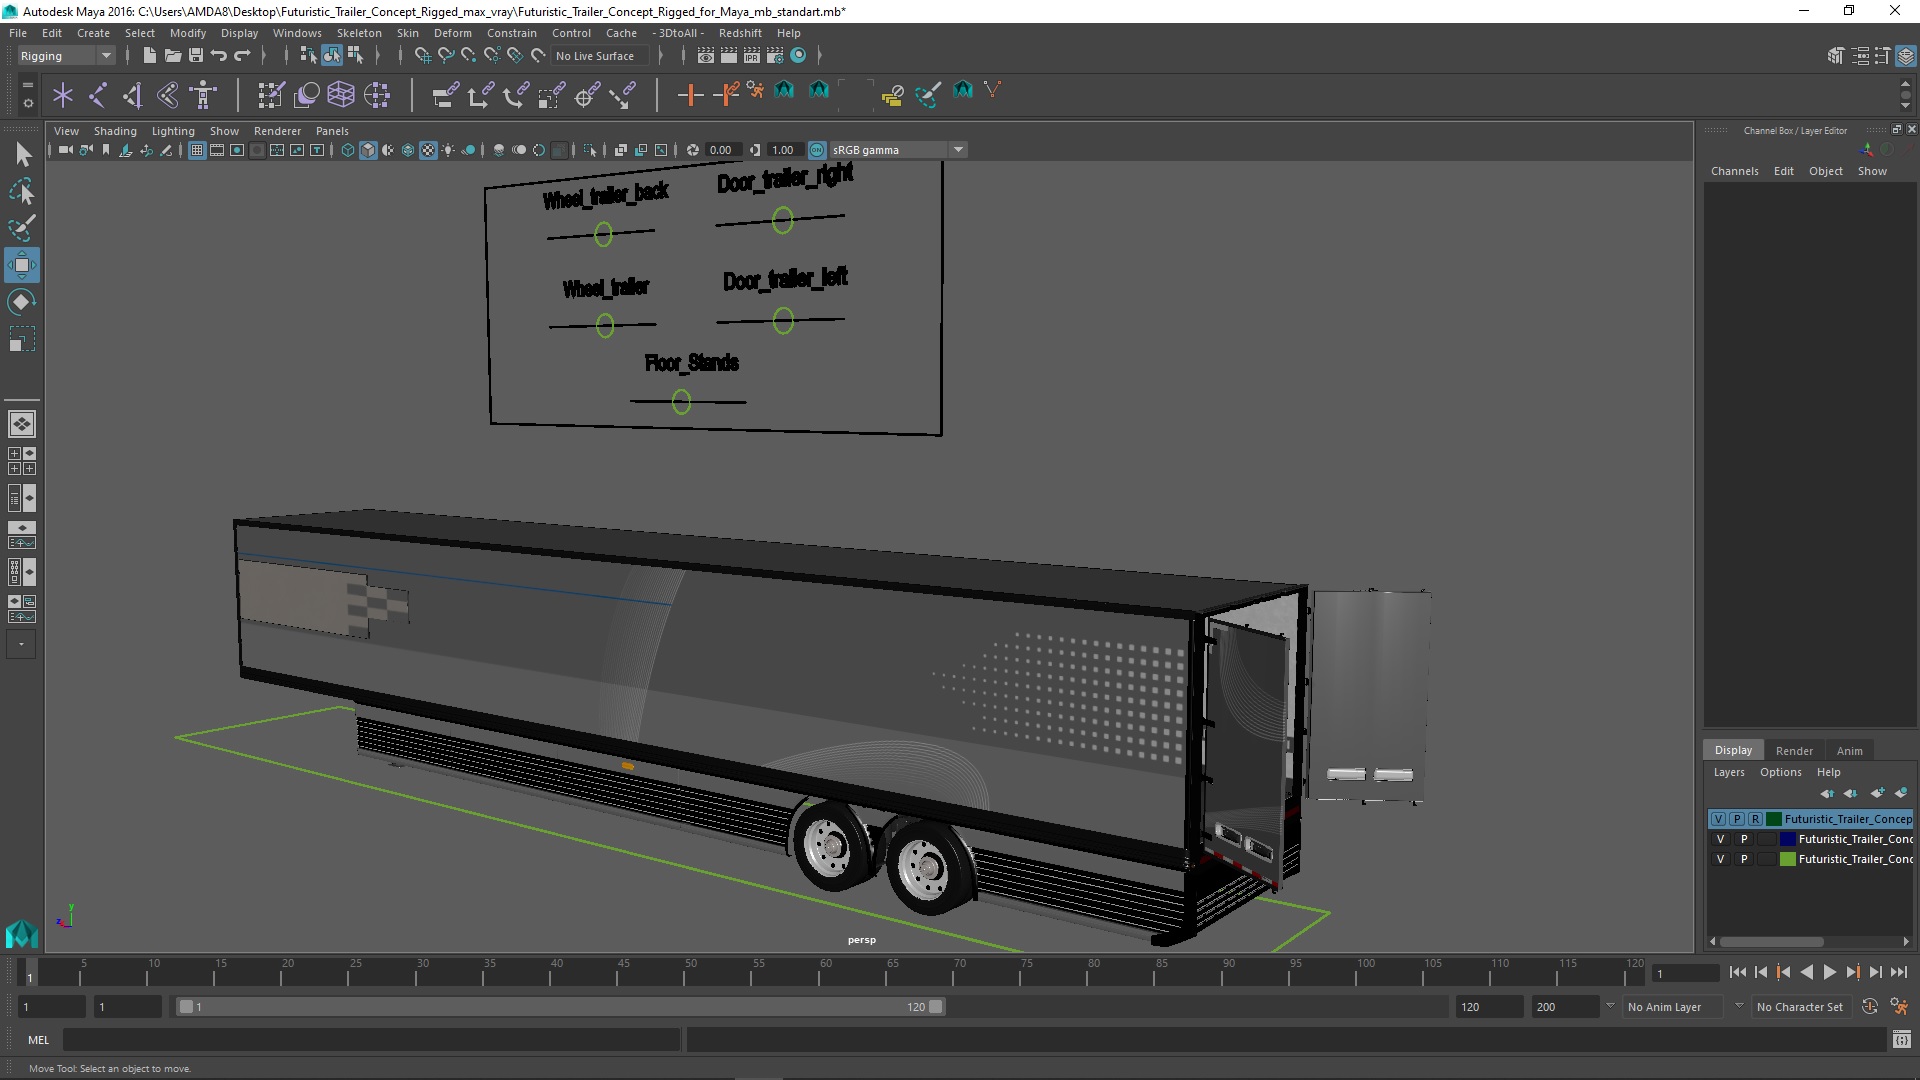
Task: Click the Undo arrow icon
Action: (219, 56)
